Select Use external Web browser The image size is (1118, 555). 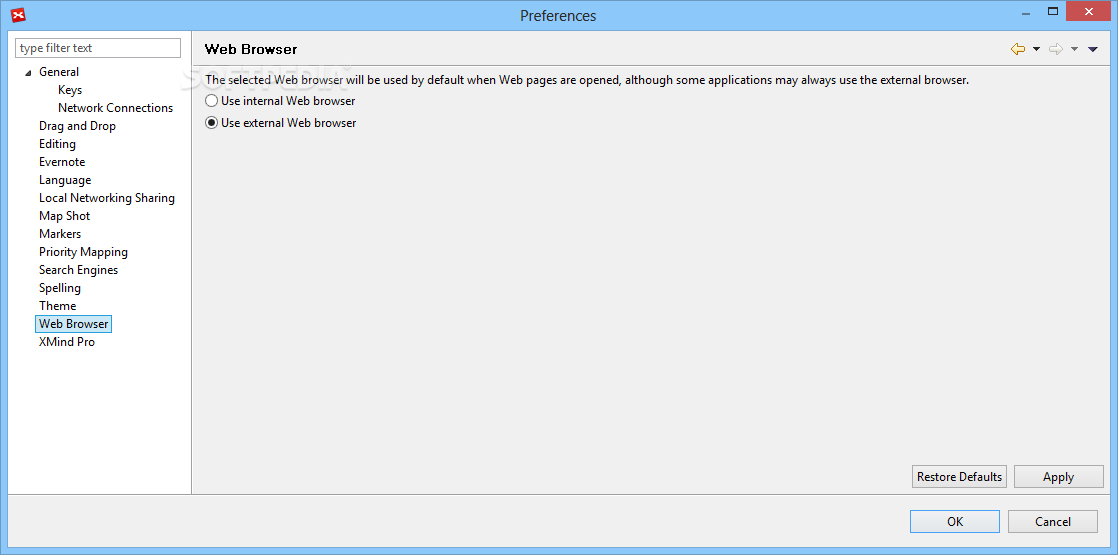click(x=281, y=123)
